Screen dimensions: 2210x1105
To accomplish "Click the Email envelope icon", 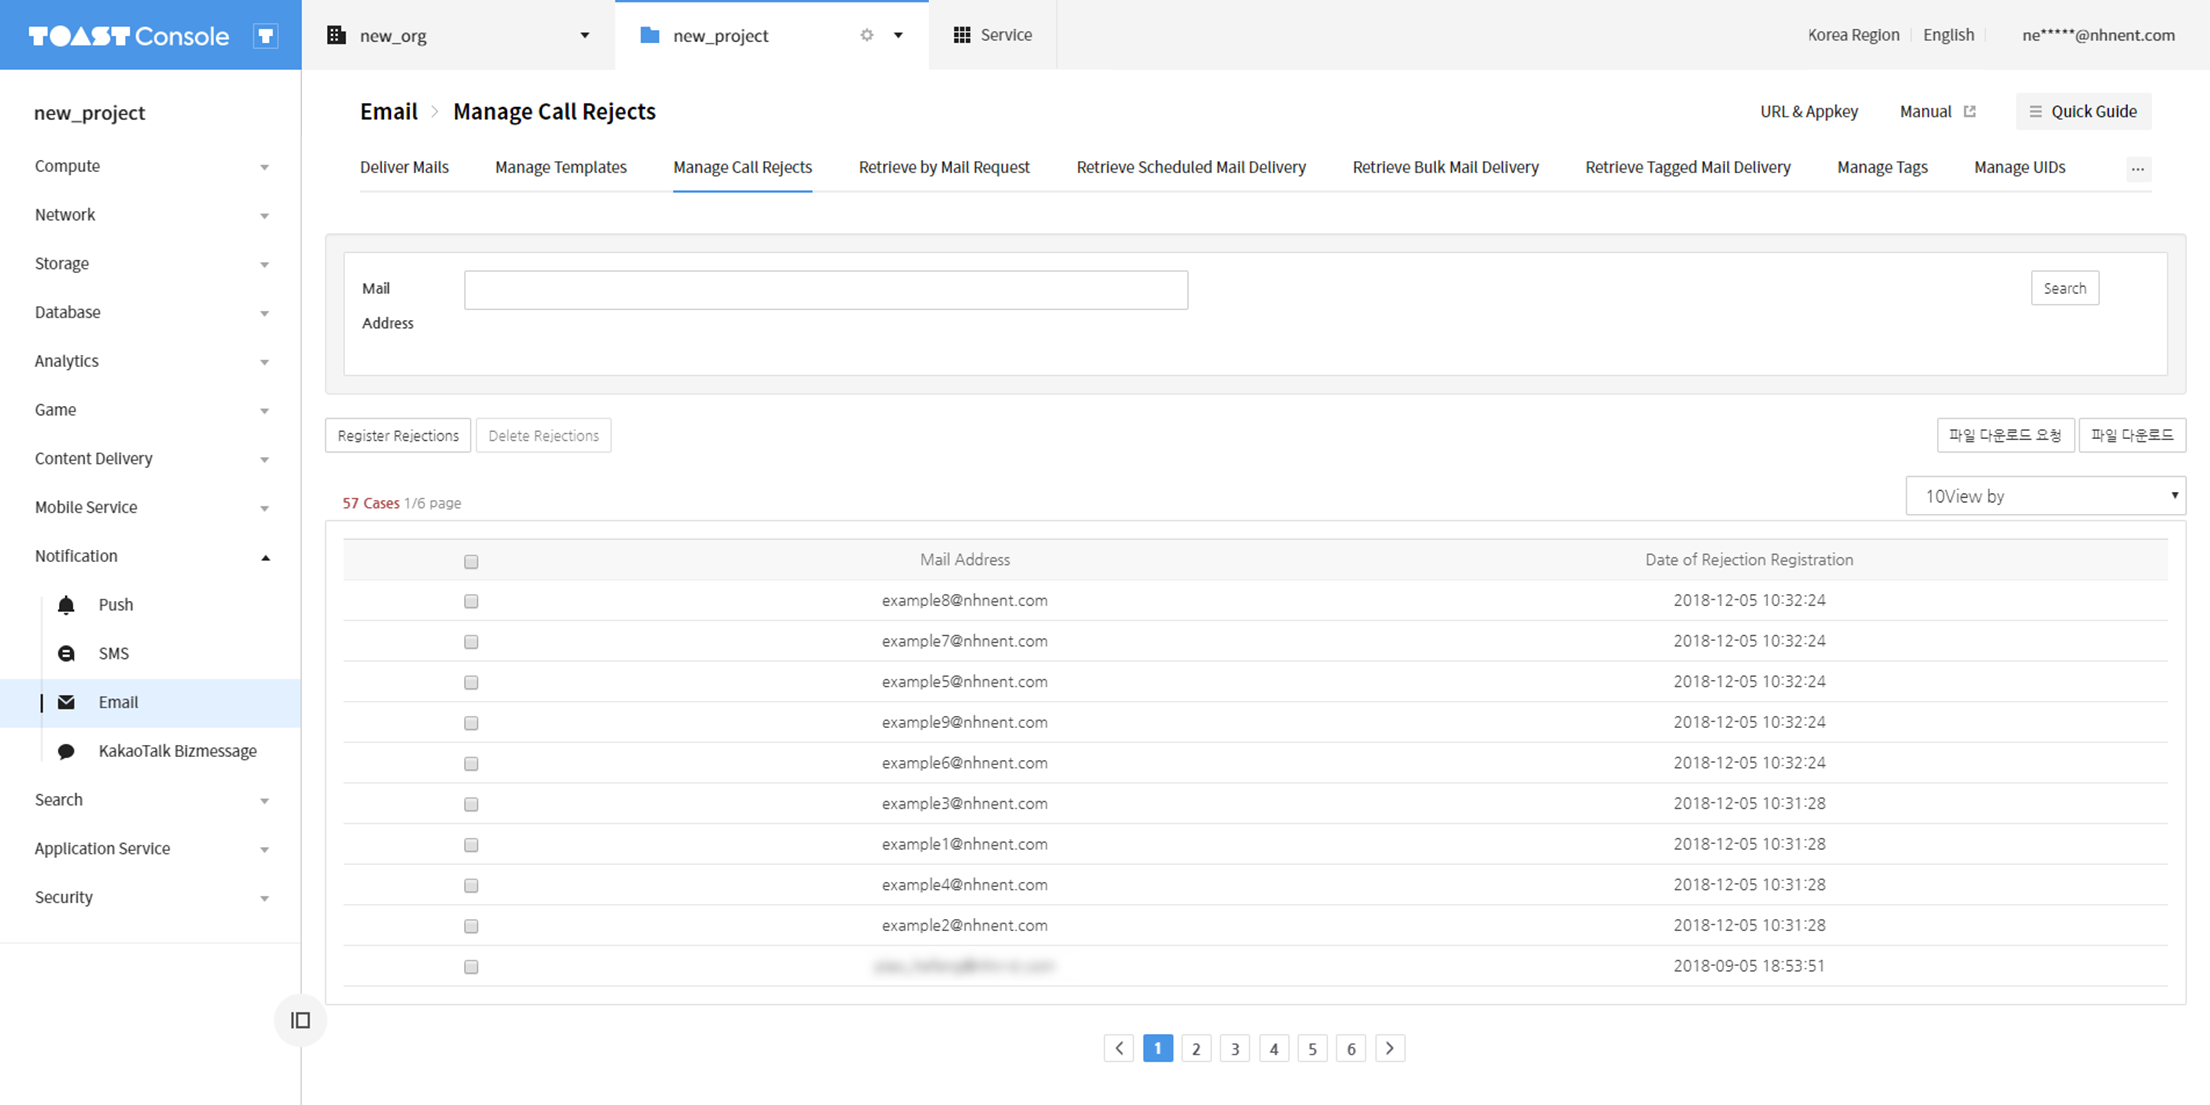I will coord(66,702).
